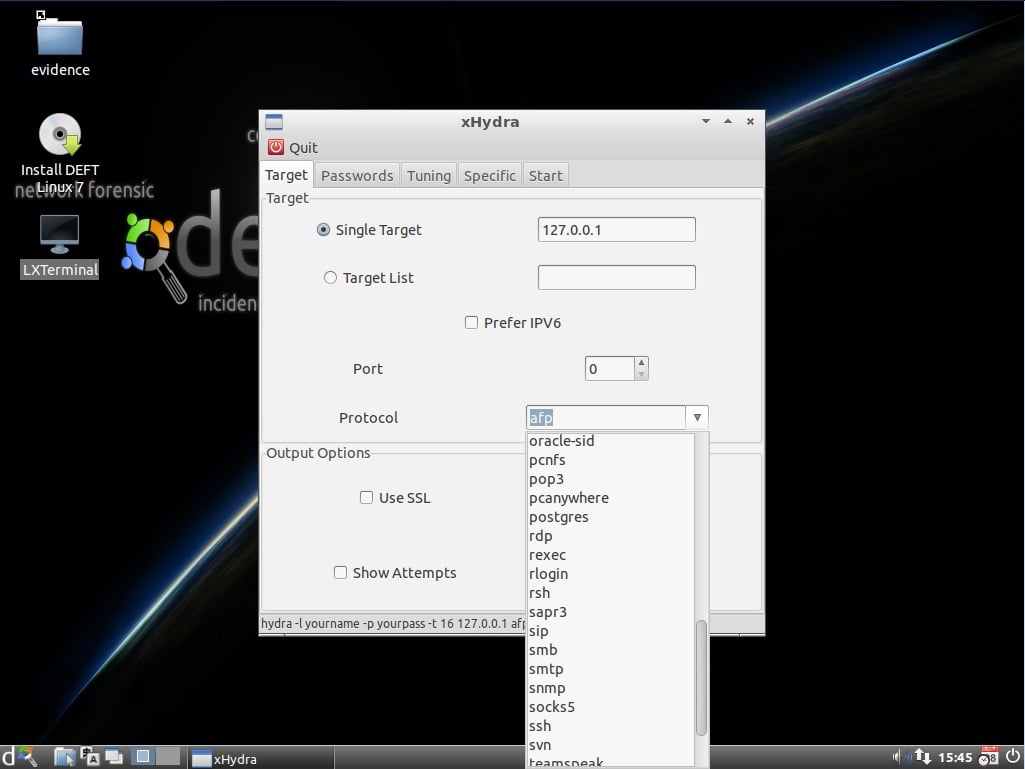The image size is (1025, 769).
Task: Switch to the Specific tab
Action: tap(490, 176)
